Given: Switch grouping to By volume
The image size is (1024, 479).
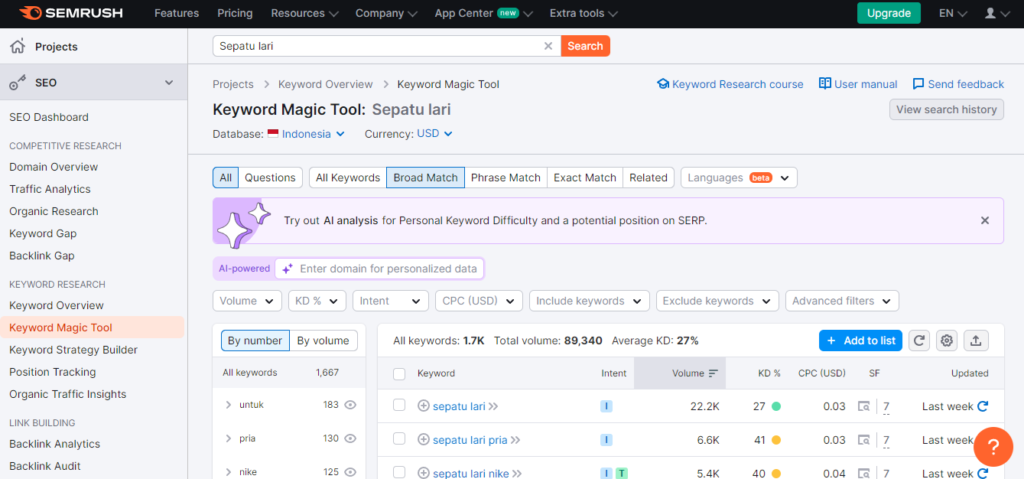Looking at the screenshot, I should (323, 340).
